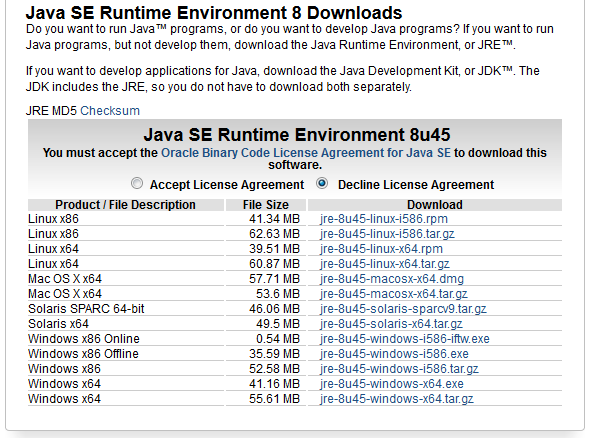Click the 55.61 MB file size cell
This screenshot has width=590, height=438.
coord(266,399)
